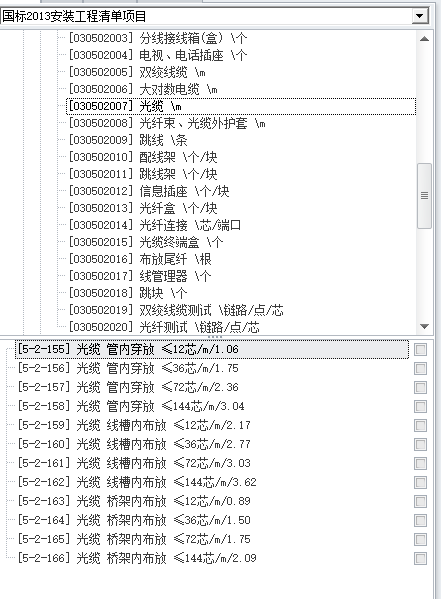This screenshot has height=599, width=441.
Task: Check the box for 5-2-156 管内穿放 ≤36芯
Action: point(420,369)
